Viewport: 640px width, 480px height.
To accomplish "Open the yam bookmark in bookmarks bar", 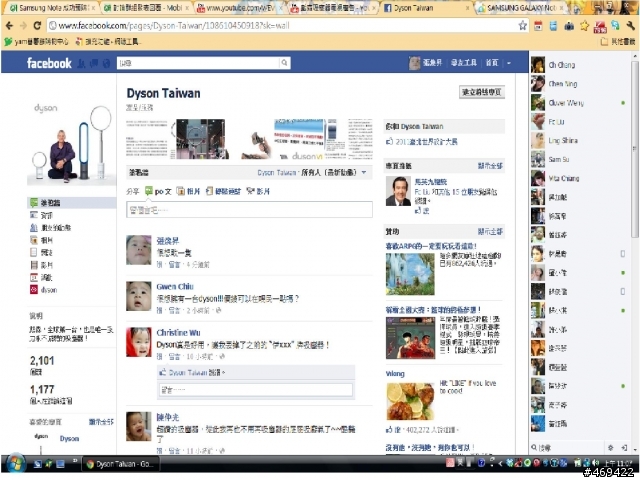I will pos(37,41).
